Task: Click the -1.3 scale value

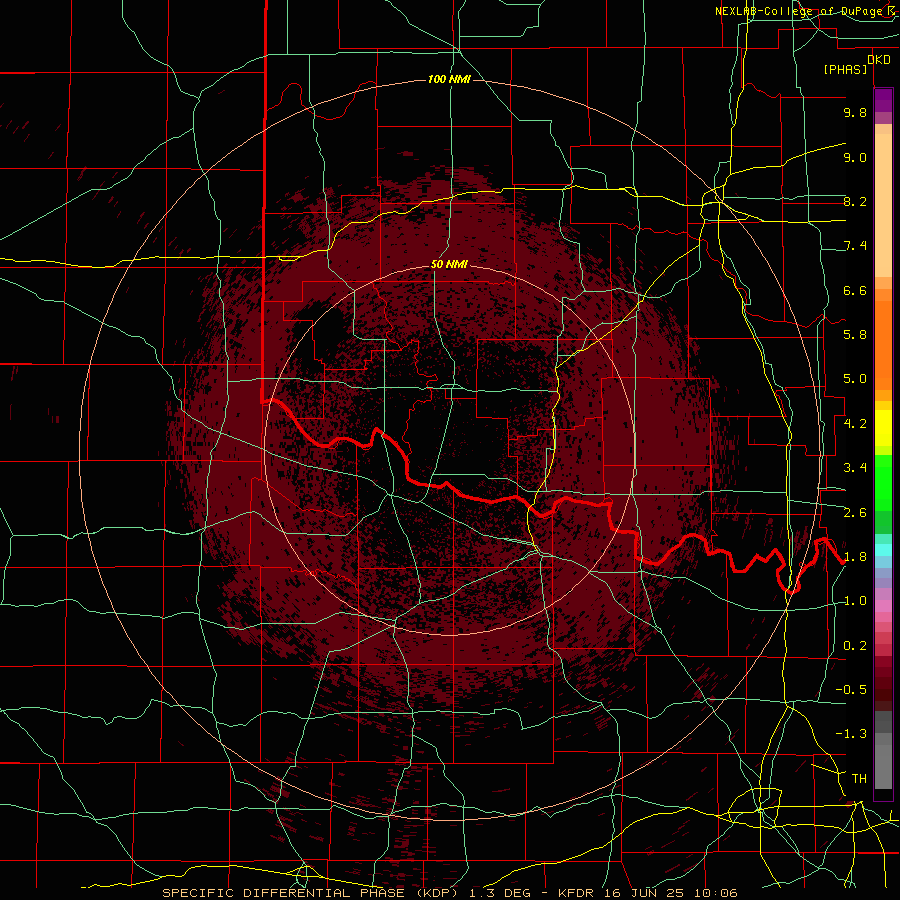Action: click(851, 734)
